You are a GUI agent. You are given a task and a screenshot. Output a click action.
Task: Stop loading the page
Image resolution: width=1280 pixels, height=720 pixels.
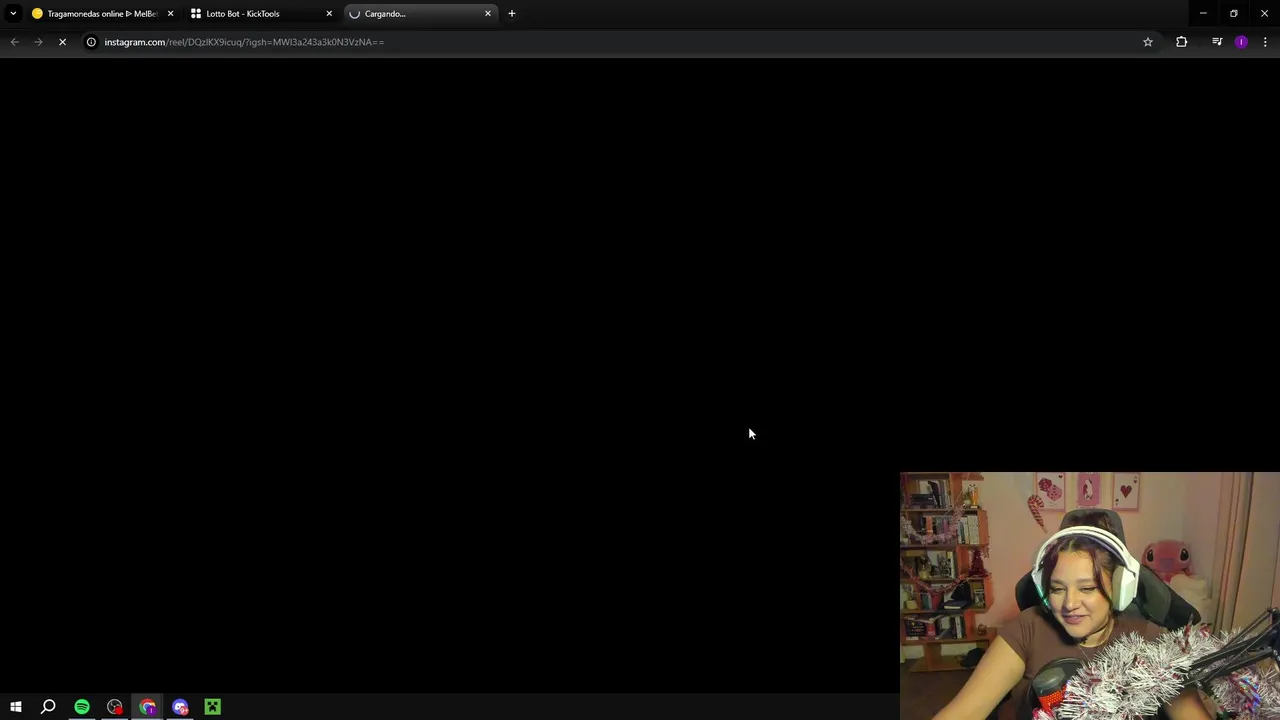pyautogui.click(x=62, y=42)
